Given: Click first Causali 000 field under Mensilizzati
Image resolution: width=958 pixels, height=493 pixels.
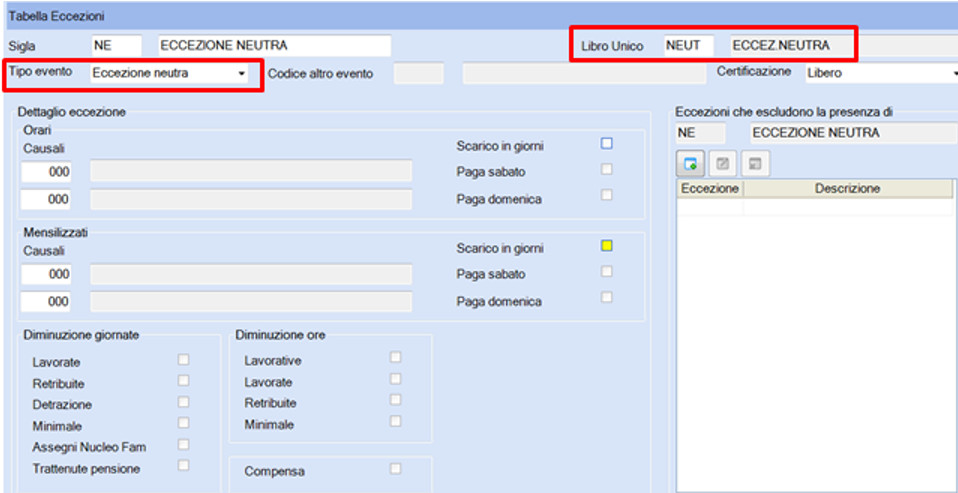Looking at the screenshot, I should coord(46,274).
